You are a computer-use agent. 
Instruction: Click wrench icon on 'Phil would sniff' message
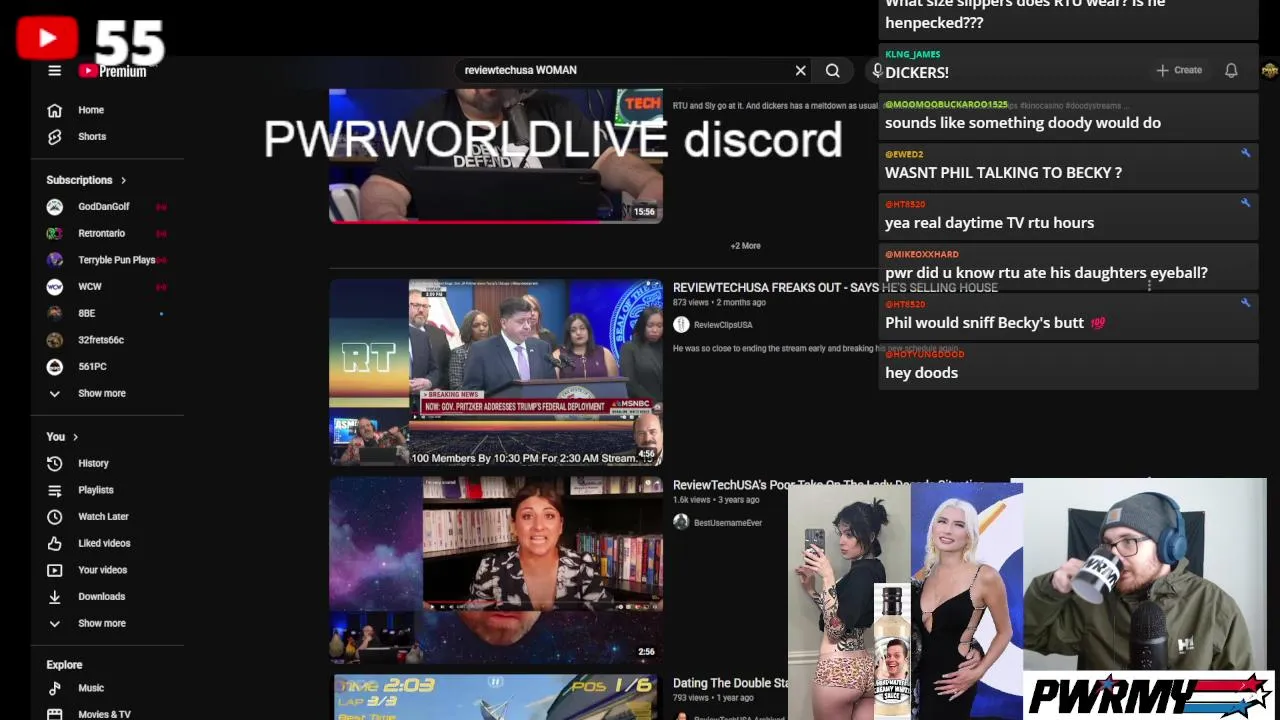(1246, 303)
